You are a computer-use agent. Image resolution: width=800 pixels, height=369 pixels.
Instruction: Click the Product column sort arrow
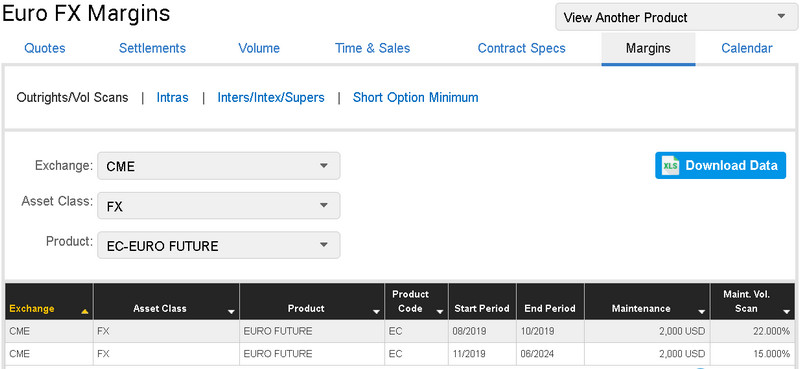click(x=377, y=311)
